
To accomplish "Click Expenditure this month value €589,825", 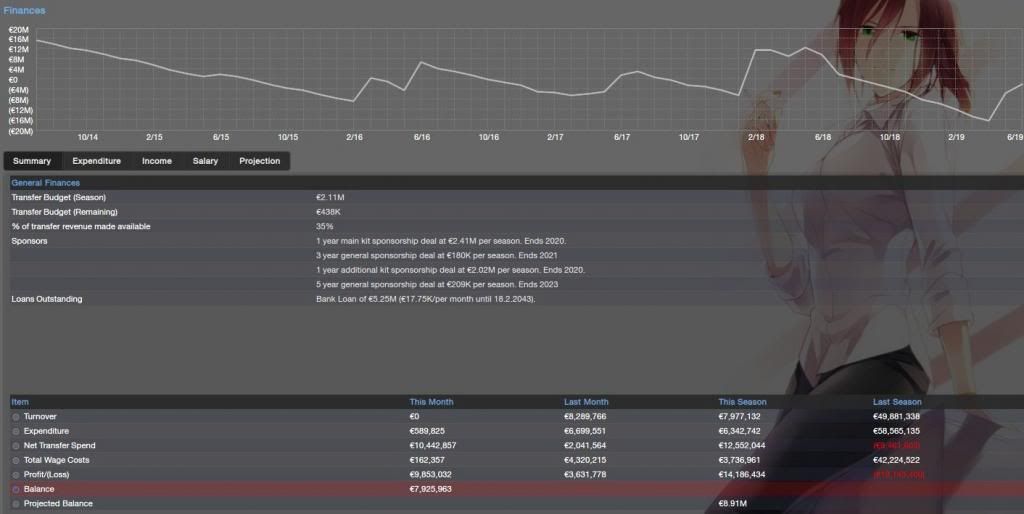I will tap(427, 431).
